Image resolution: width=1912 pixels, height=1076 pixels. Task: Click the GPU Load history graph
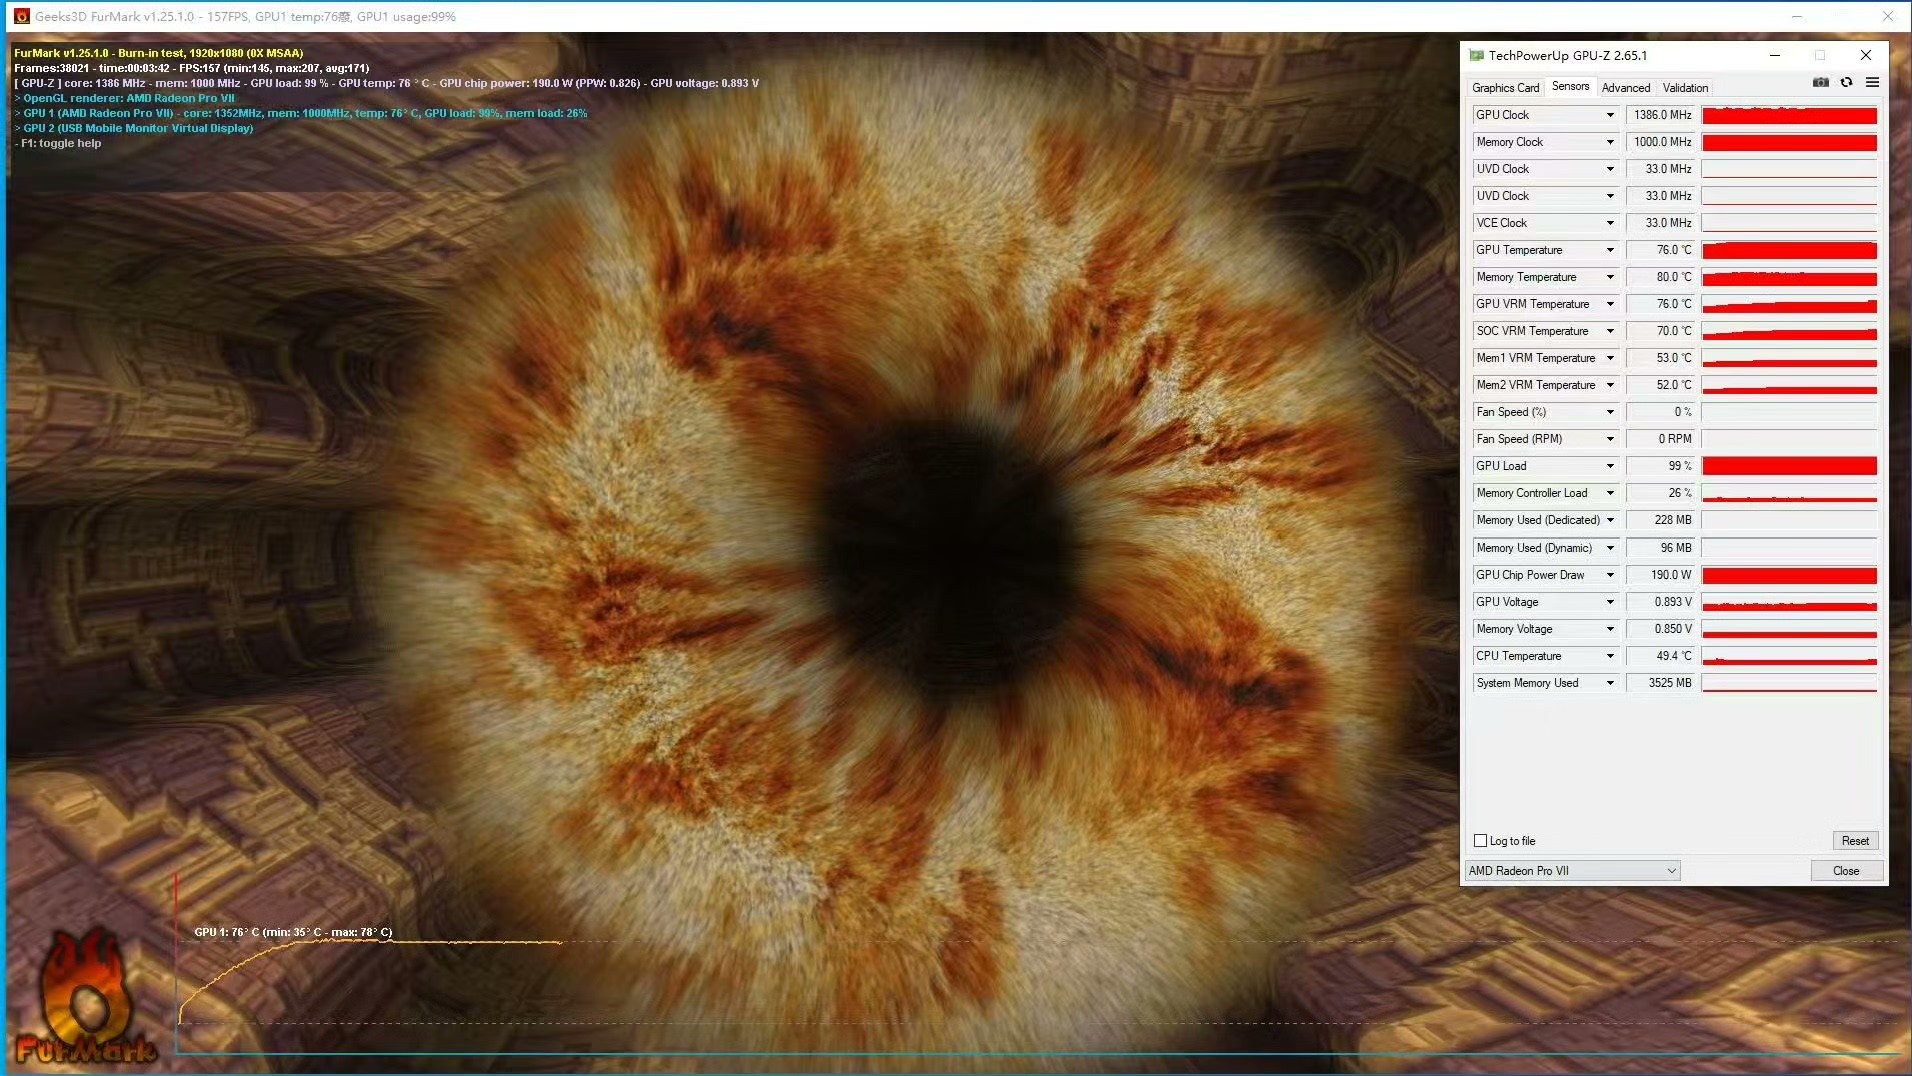coord(1789,466)
